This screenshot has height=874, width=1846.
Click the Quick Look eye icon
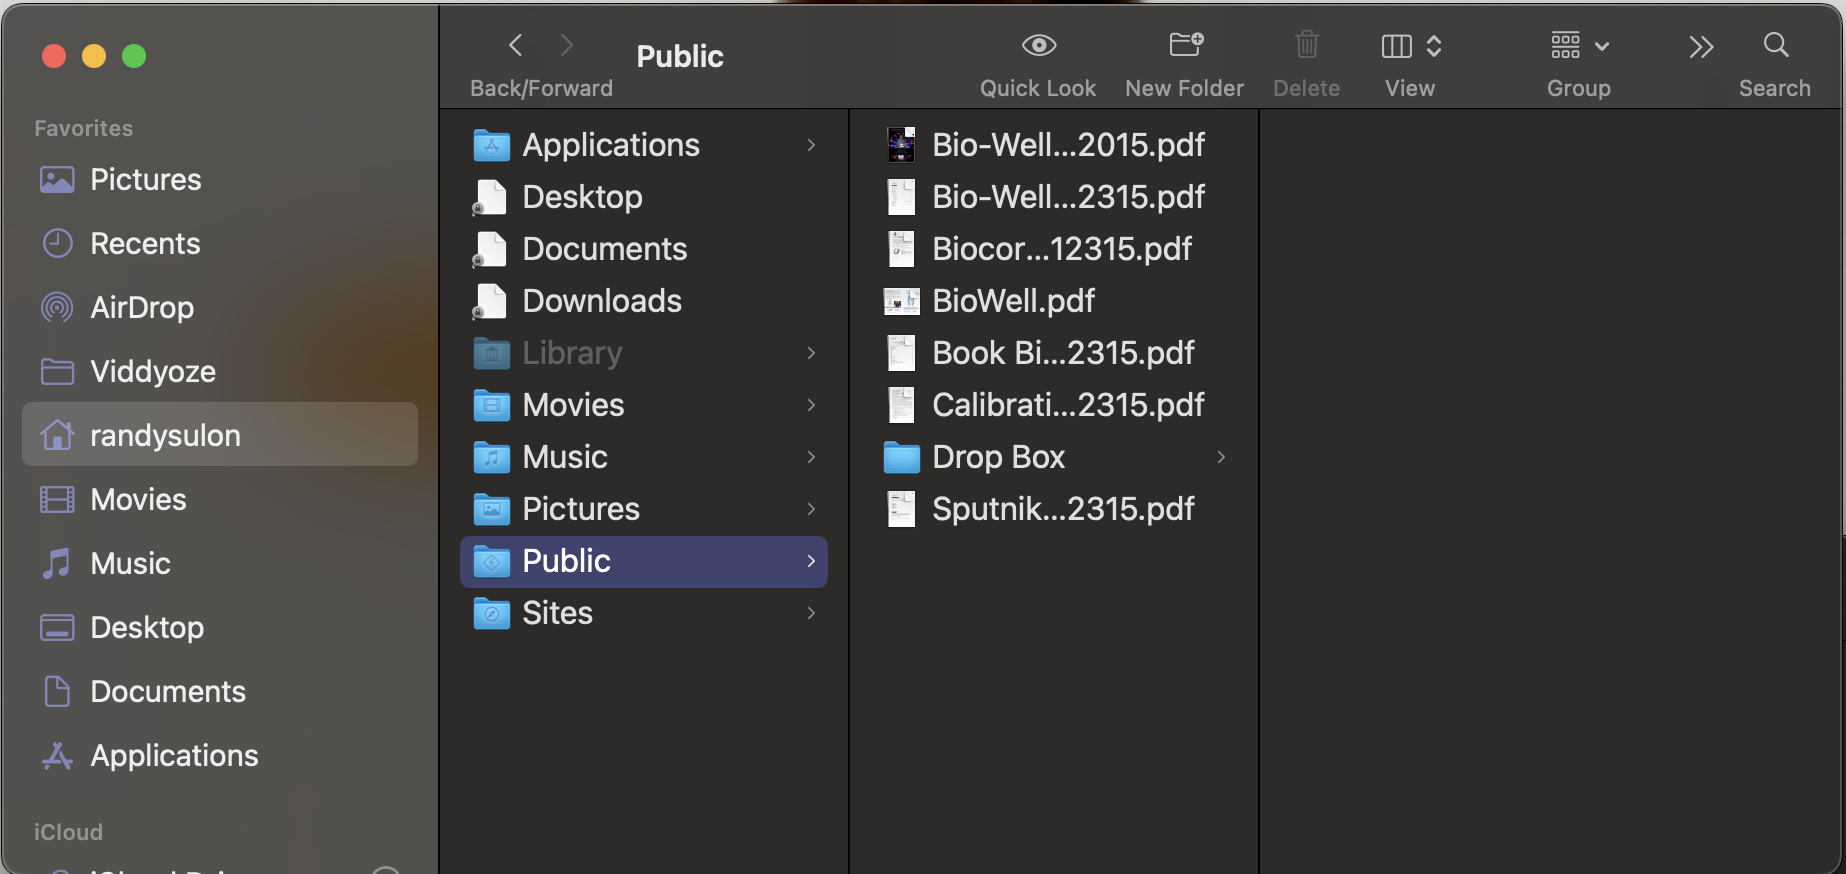tap(1038, 46)
